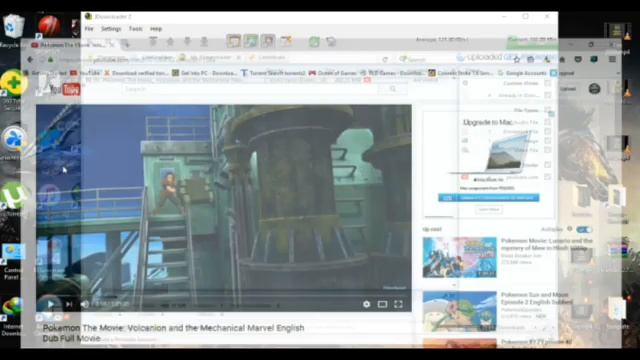Screen dimensions: 640x360
Task: Click the green update icon in JDownloader toolbar
Action: tap(314, 41)
